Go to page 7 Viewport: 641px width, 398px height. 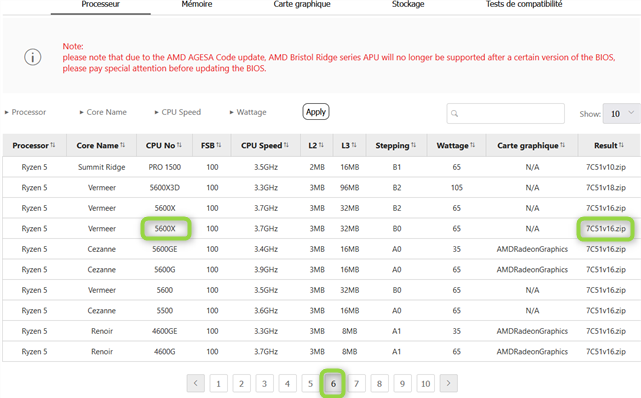(x=356, y=384)
